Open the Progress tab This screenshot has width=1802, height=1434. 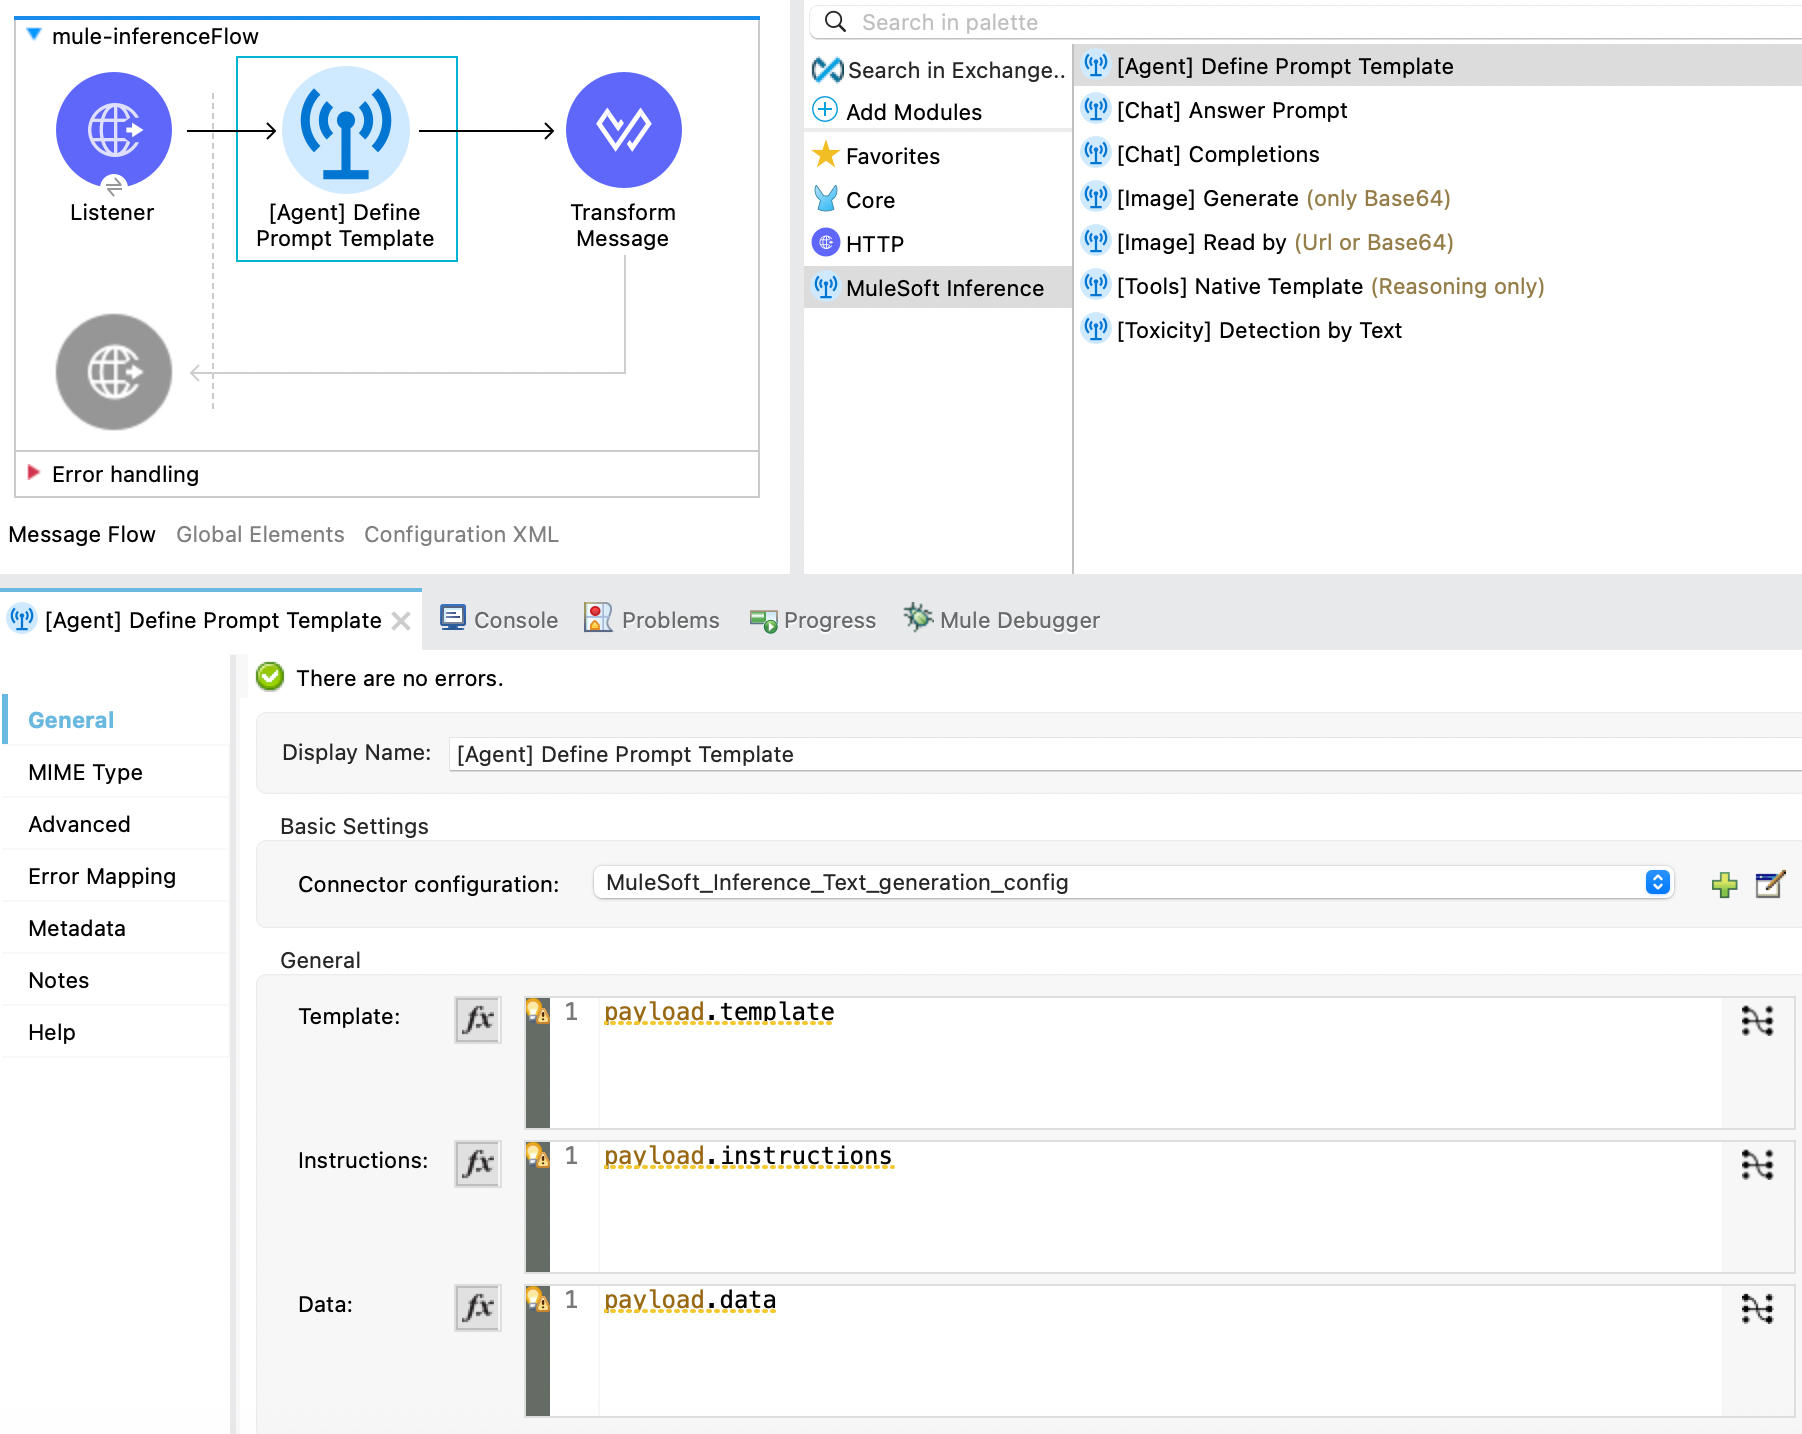[813, 620]
